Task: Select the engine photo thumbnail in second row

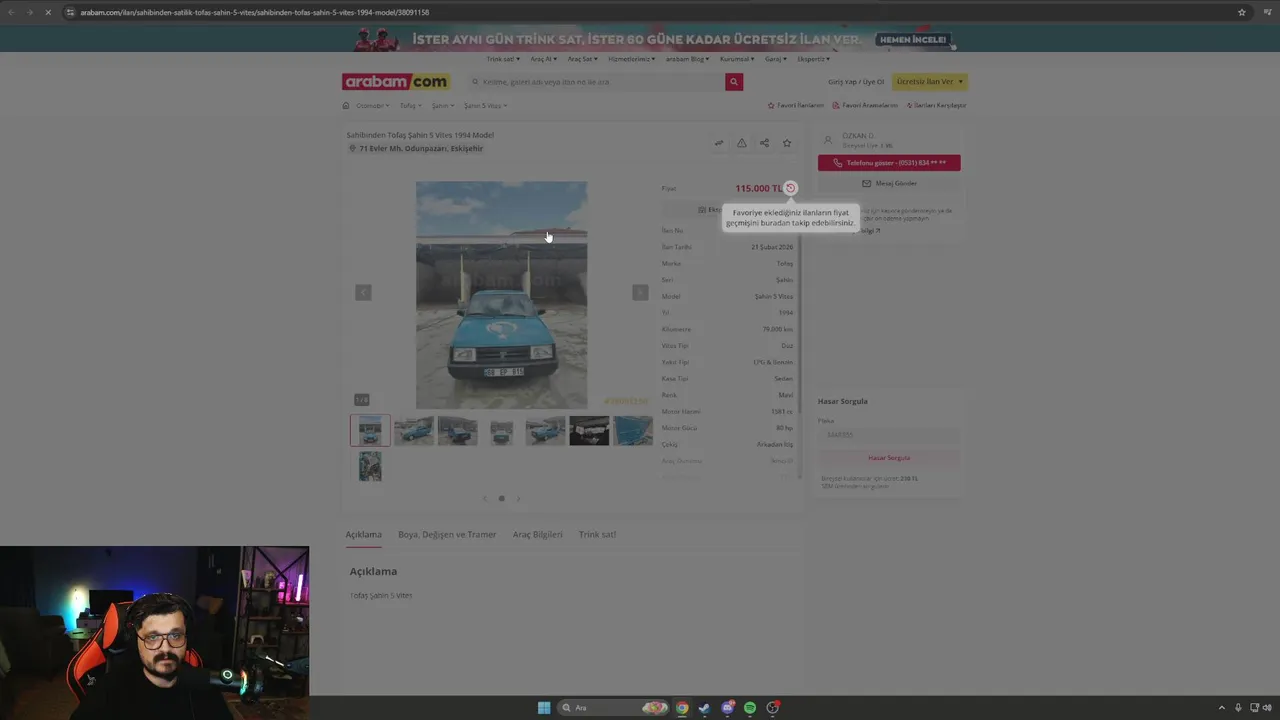Action: 370,466
